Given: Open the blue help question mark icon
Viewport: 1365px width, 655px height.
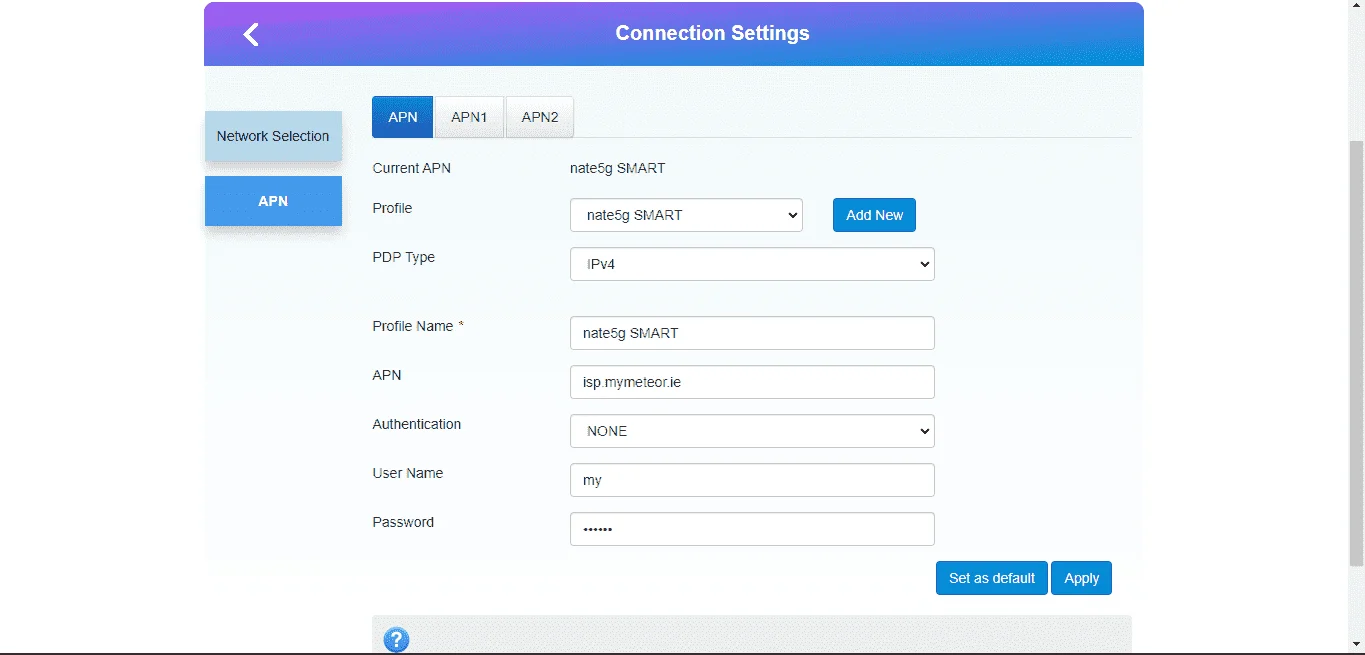Looking at the screenshot, I should pos(396,640).
